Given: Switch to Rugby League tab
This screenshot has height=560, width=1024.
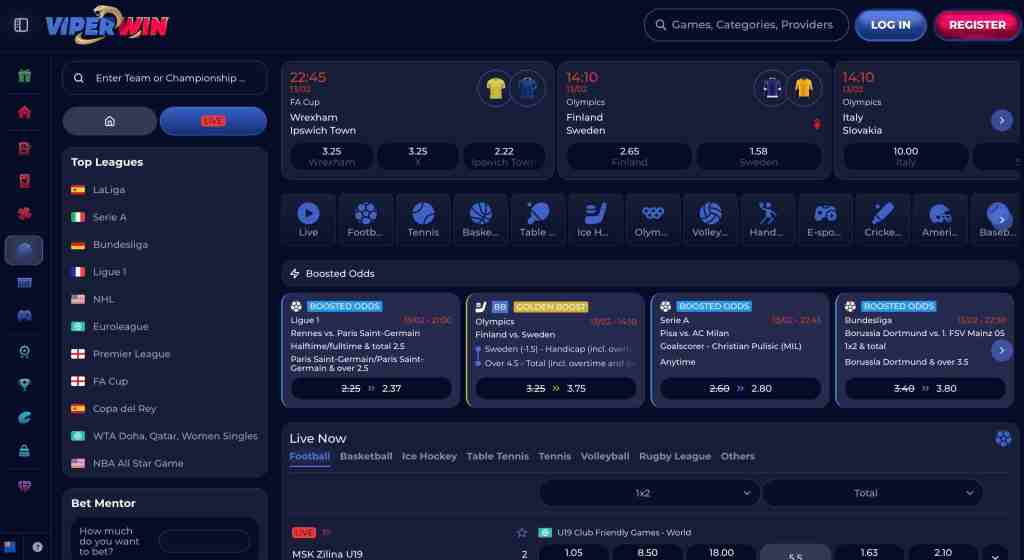Looking at the screenshot, I should click(675, 456).
